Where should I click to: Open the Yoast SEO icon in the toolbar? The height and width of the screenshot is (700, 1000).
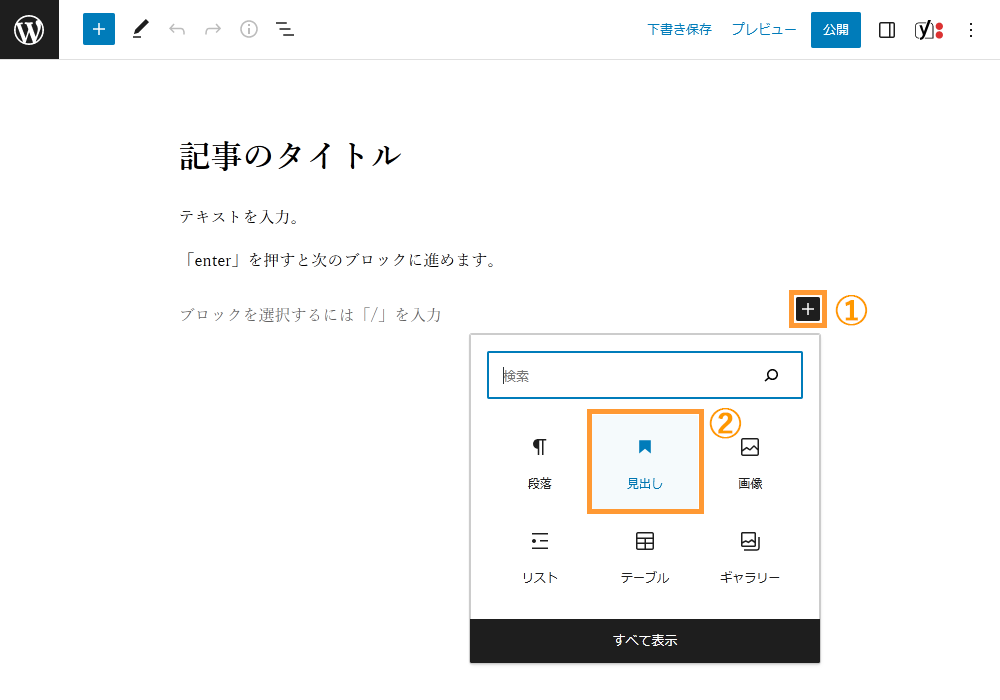925,29
